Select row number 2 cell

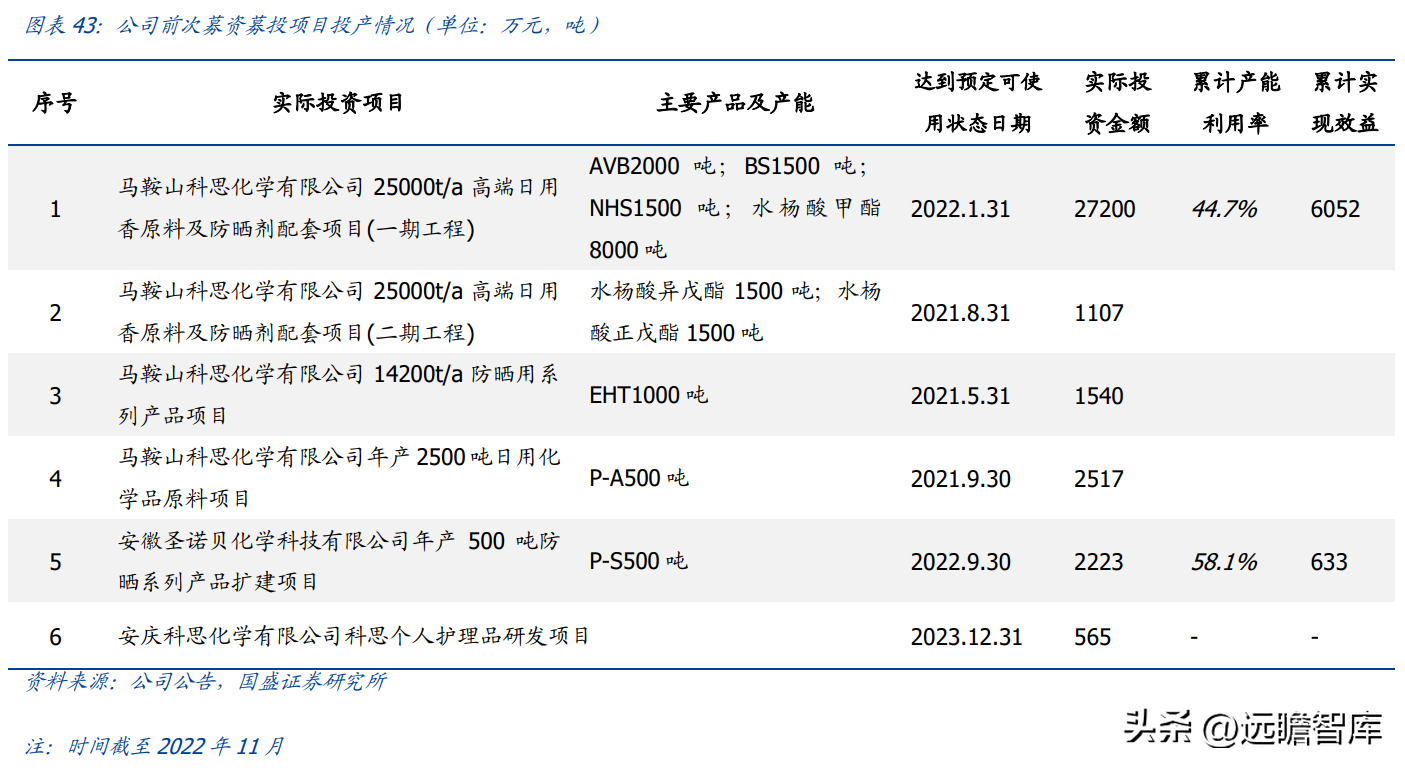click(55, 313)
